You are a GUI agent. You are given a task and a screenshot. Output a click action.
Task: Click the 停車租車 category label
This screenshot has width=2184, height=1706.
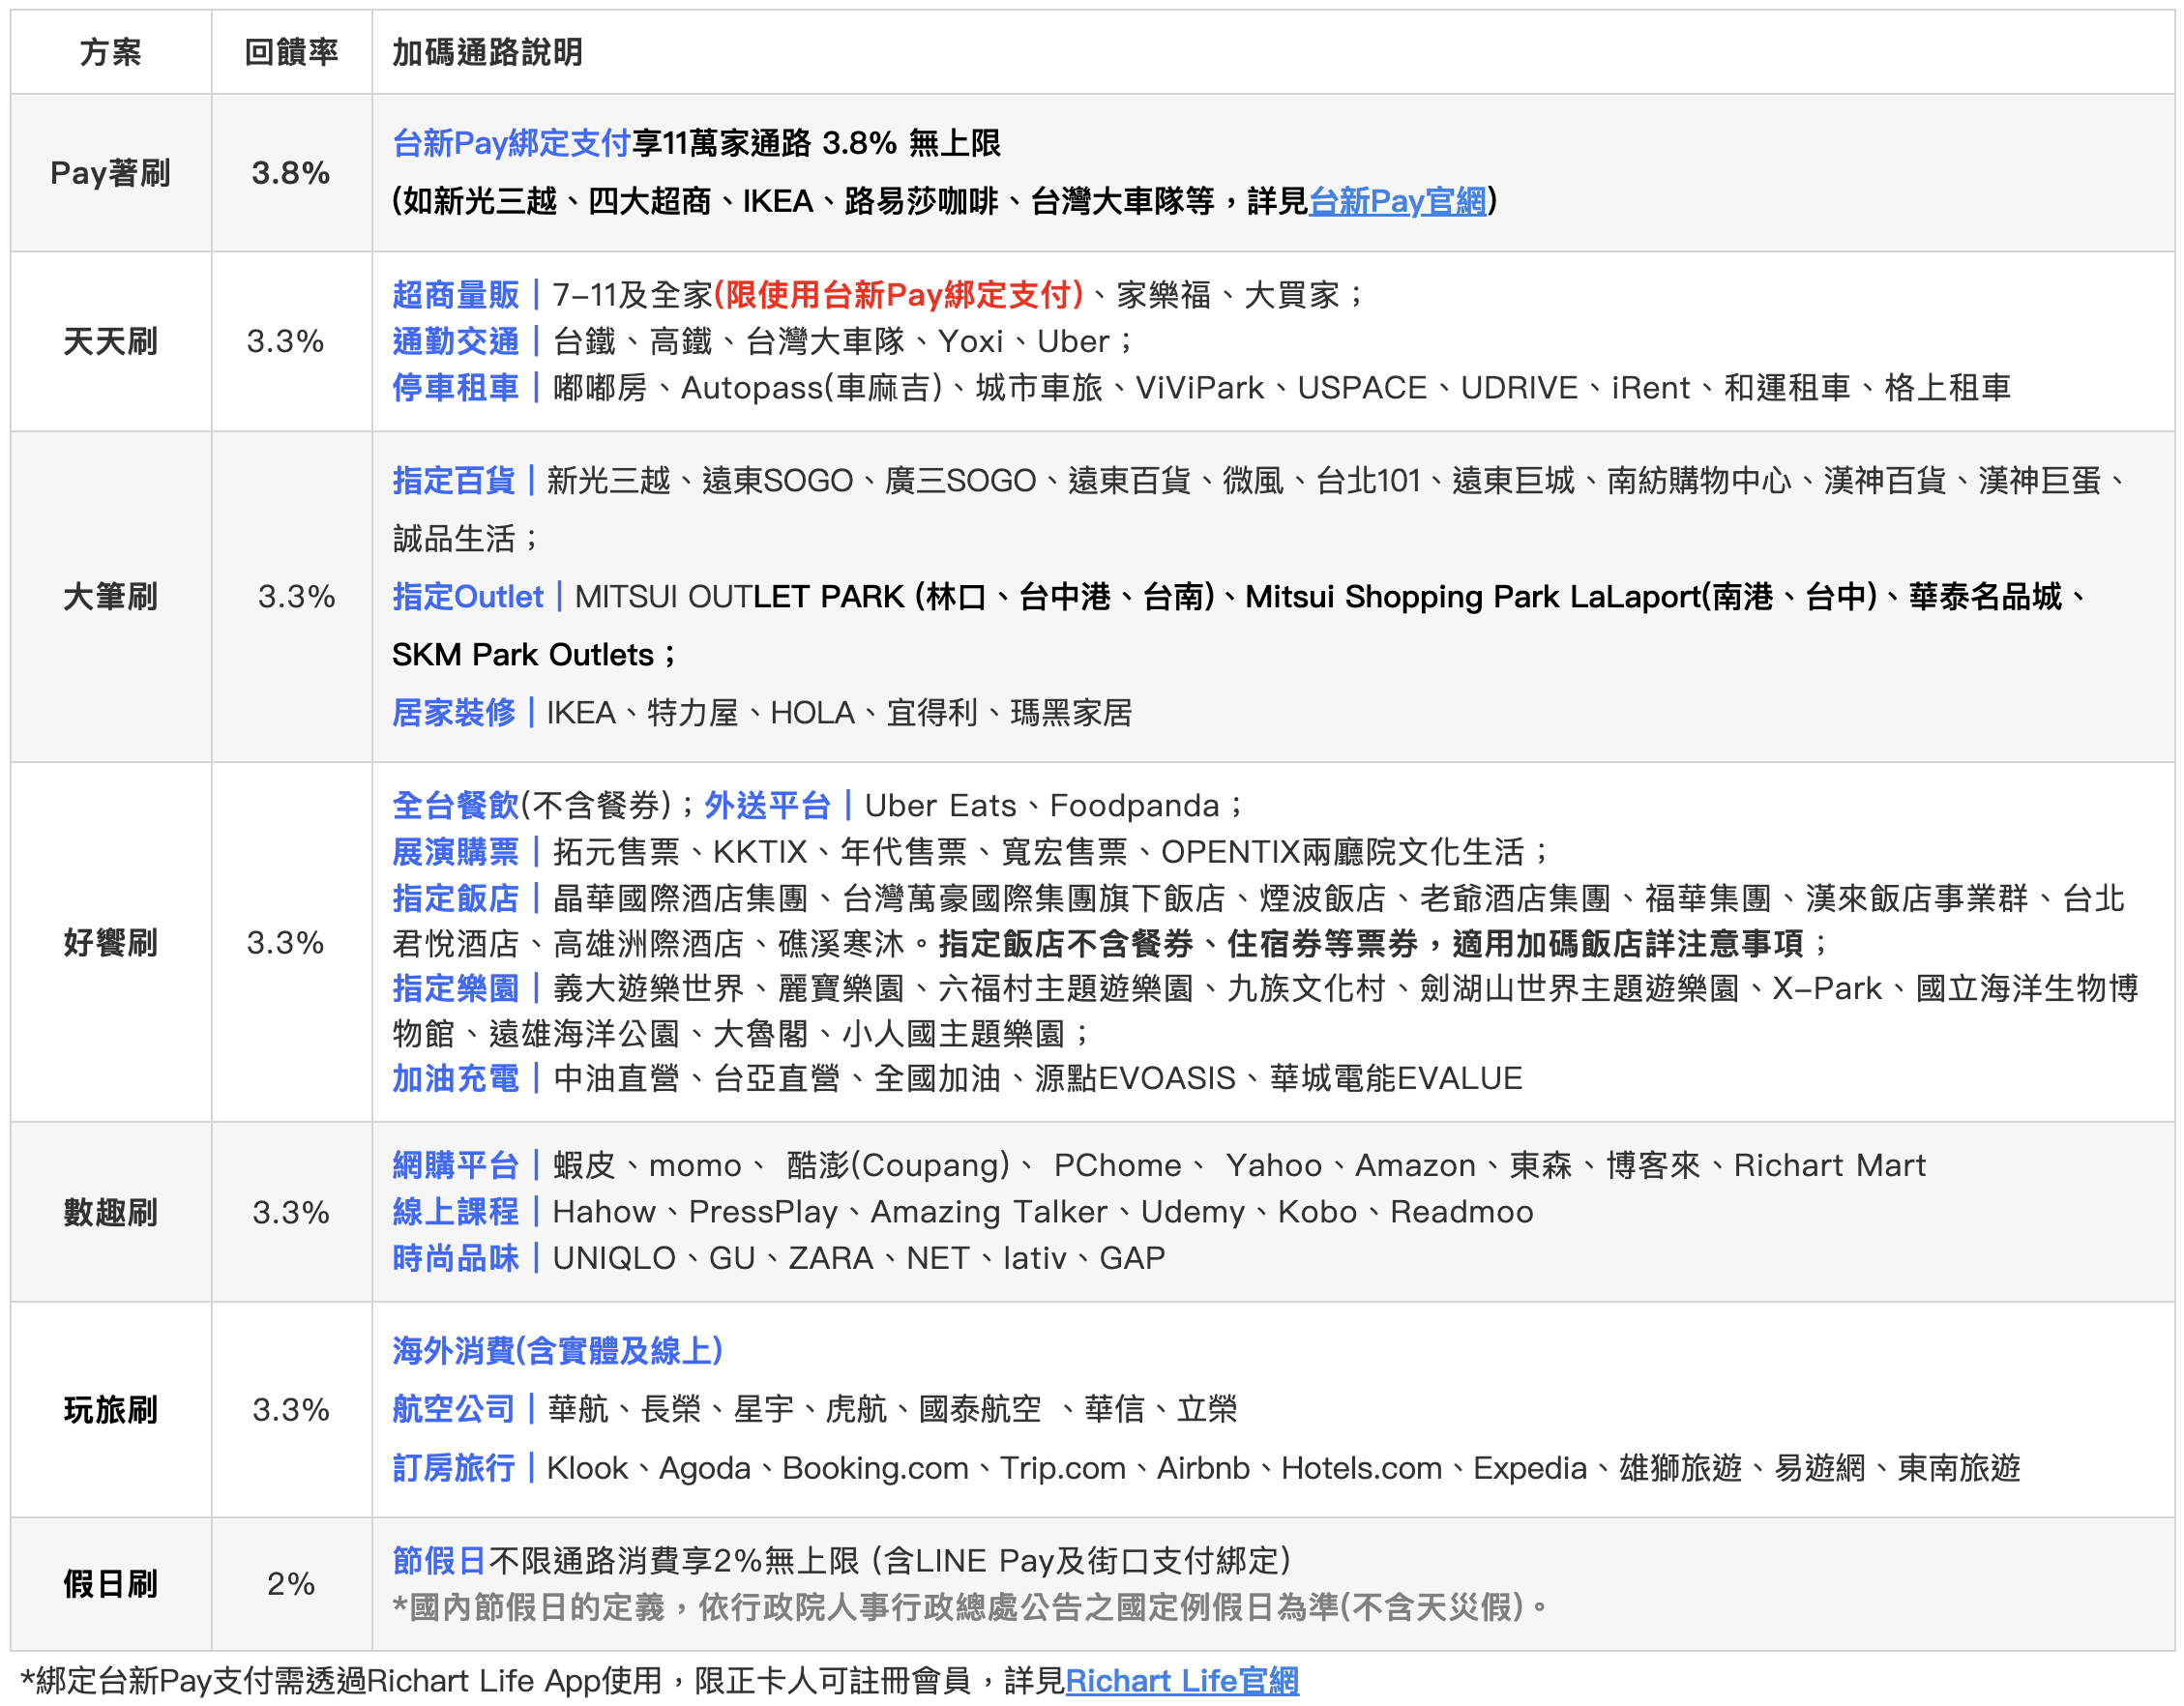456,388
